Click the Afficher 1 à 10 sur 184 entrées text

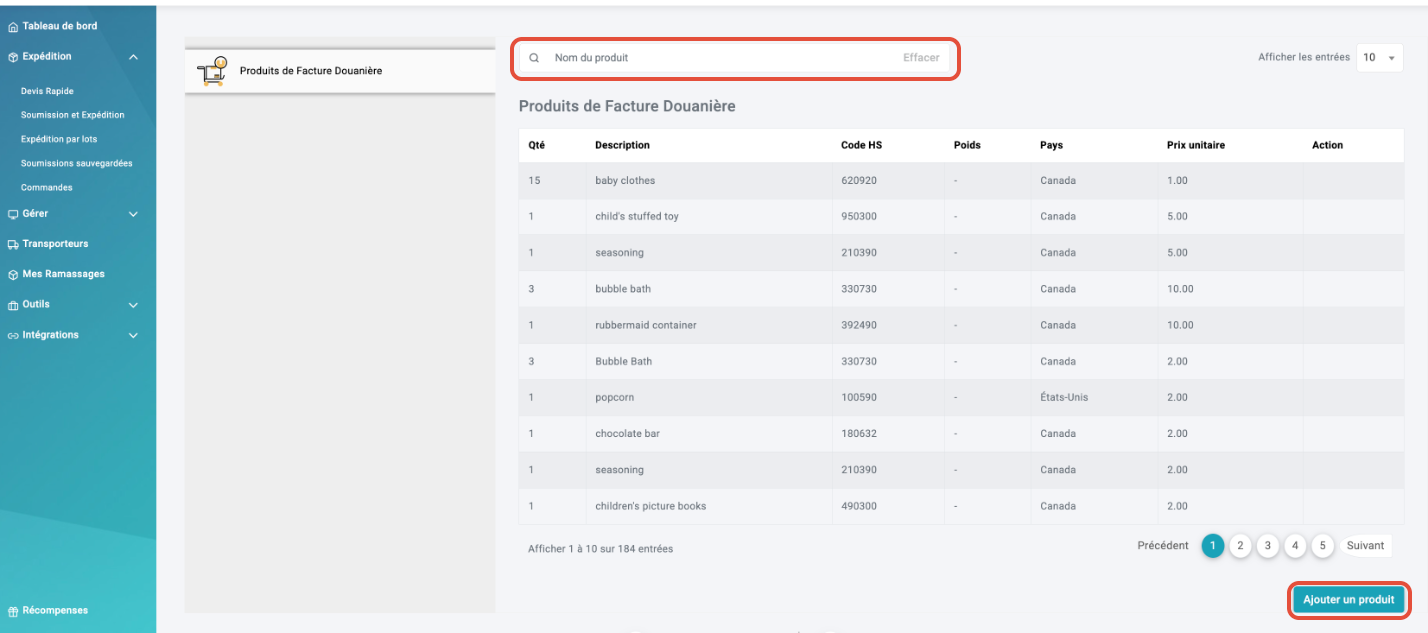point(600,549)
